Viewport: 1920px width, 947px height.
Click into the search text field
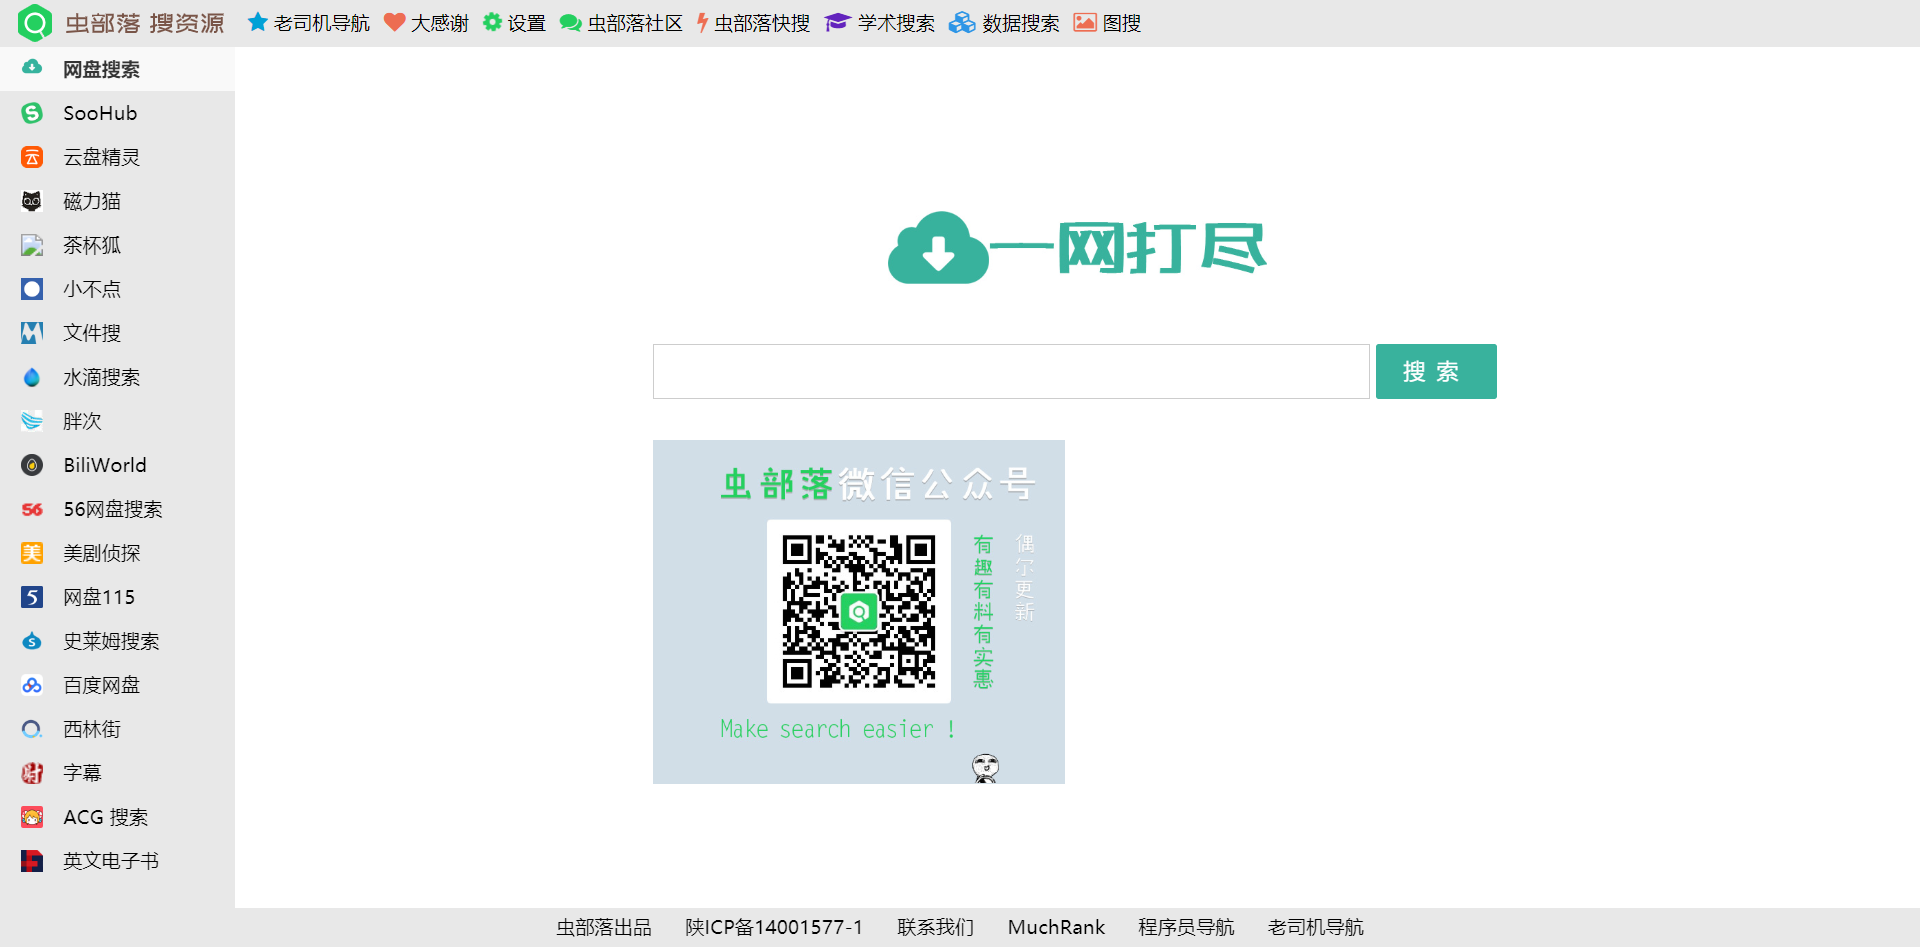(x=1010, y=372)
